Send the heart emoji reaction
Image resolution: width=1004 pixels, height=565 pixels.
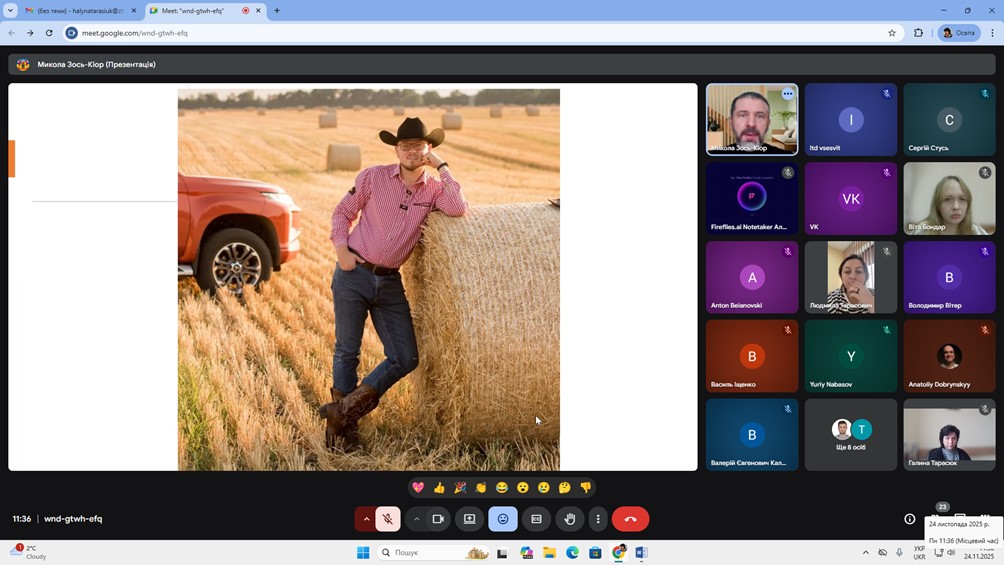coord(418,488)
